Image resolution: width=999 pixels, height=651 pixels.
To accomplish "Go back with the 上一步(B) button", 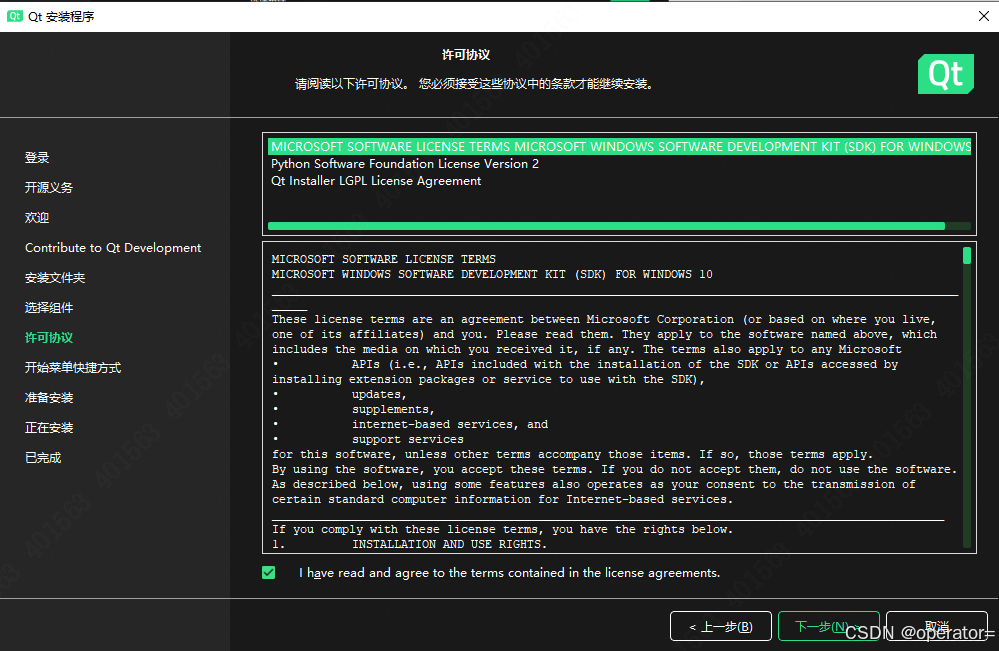I will click(721, 626).
